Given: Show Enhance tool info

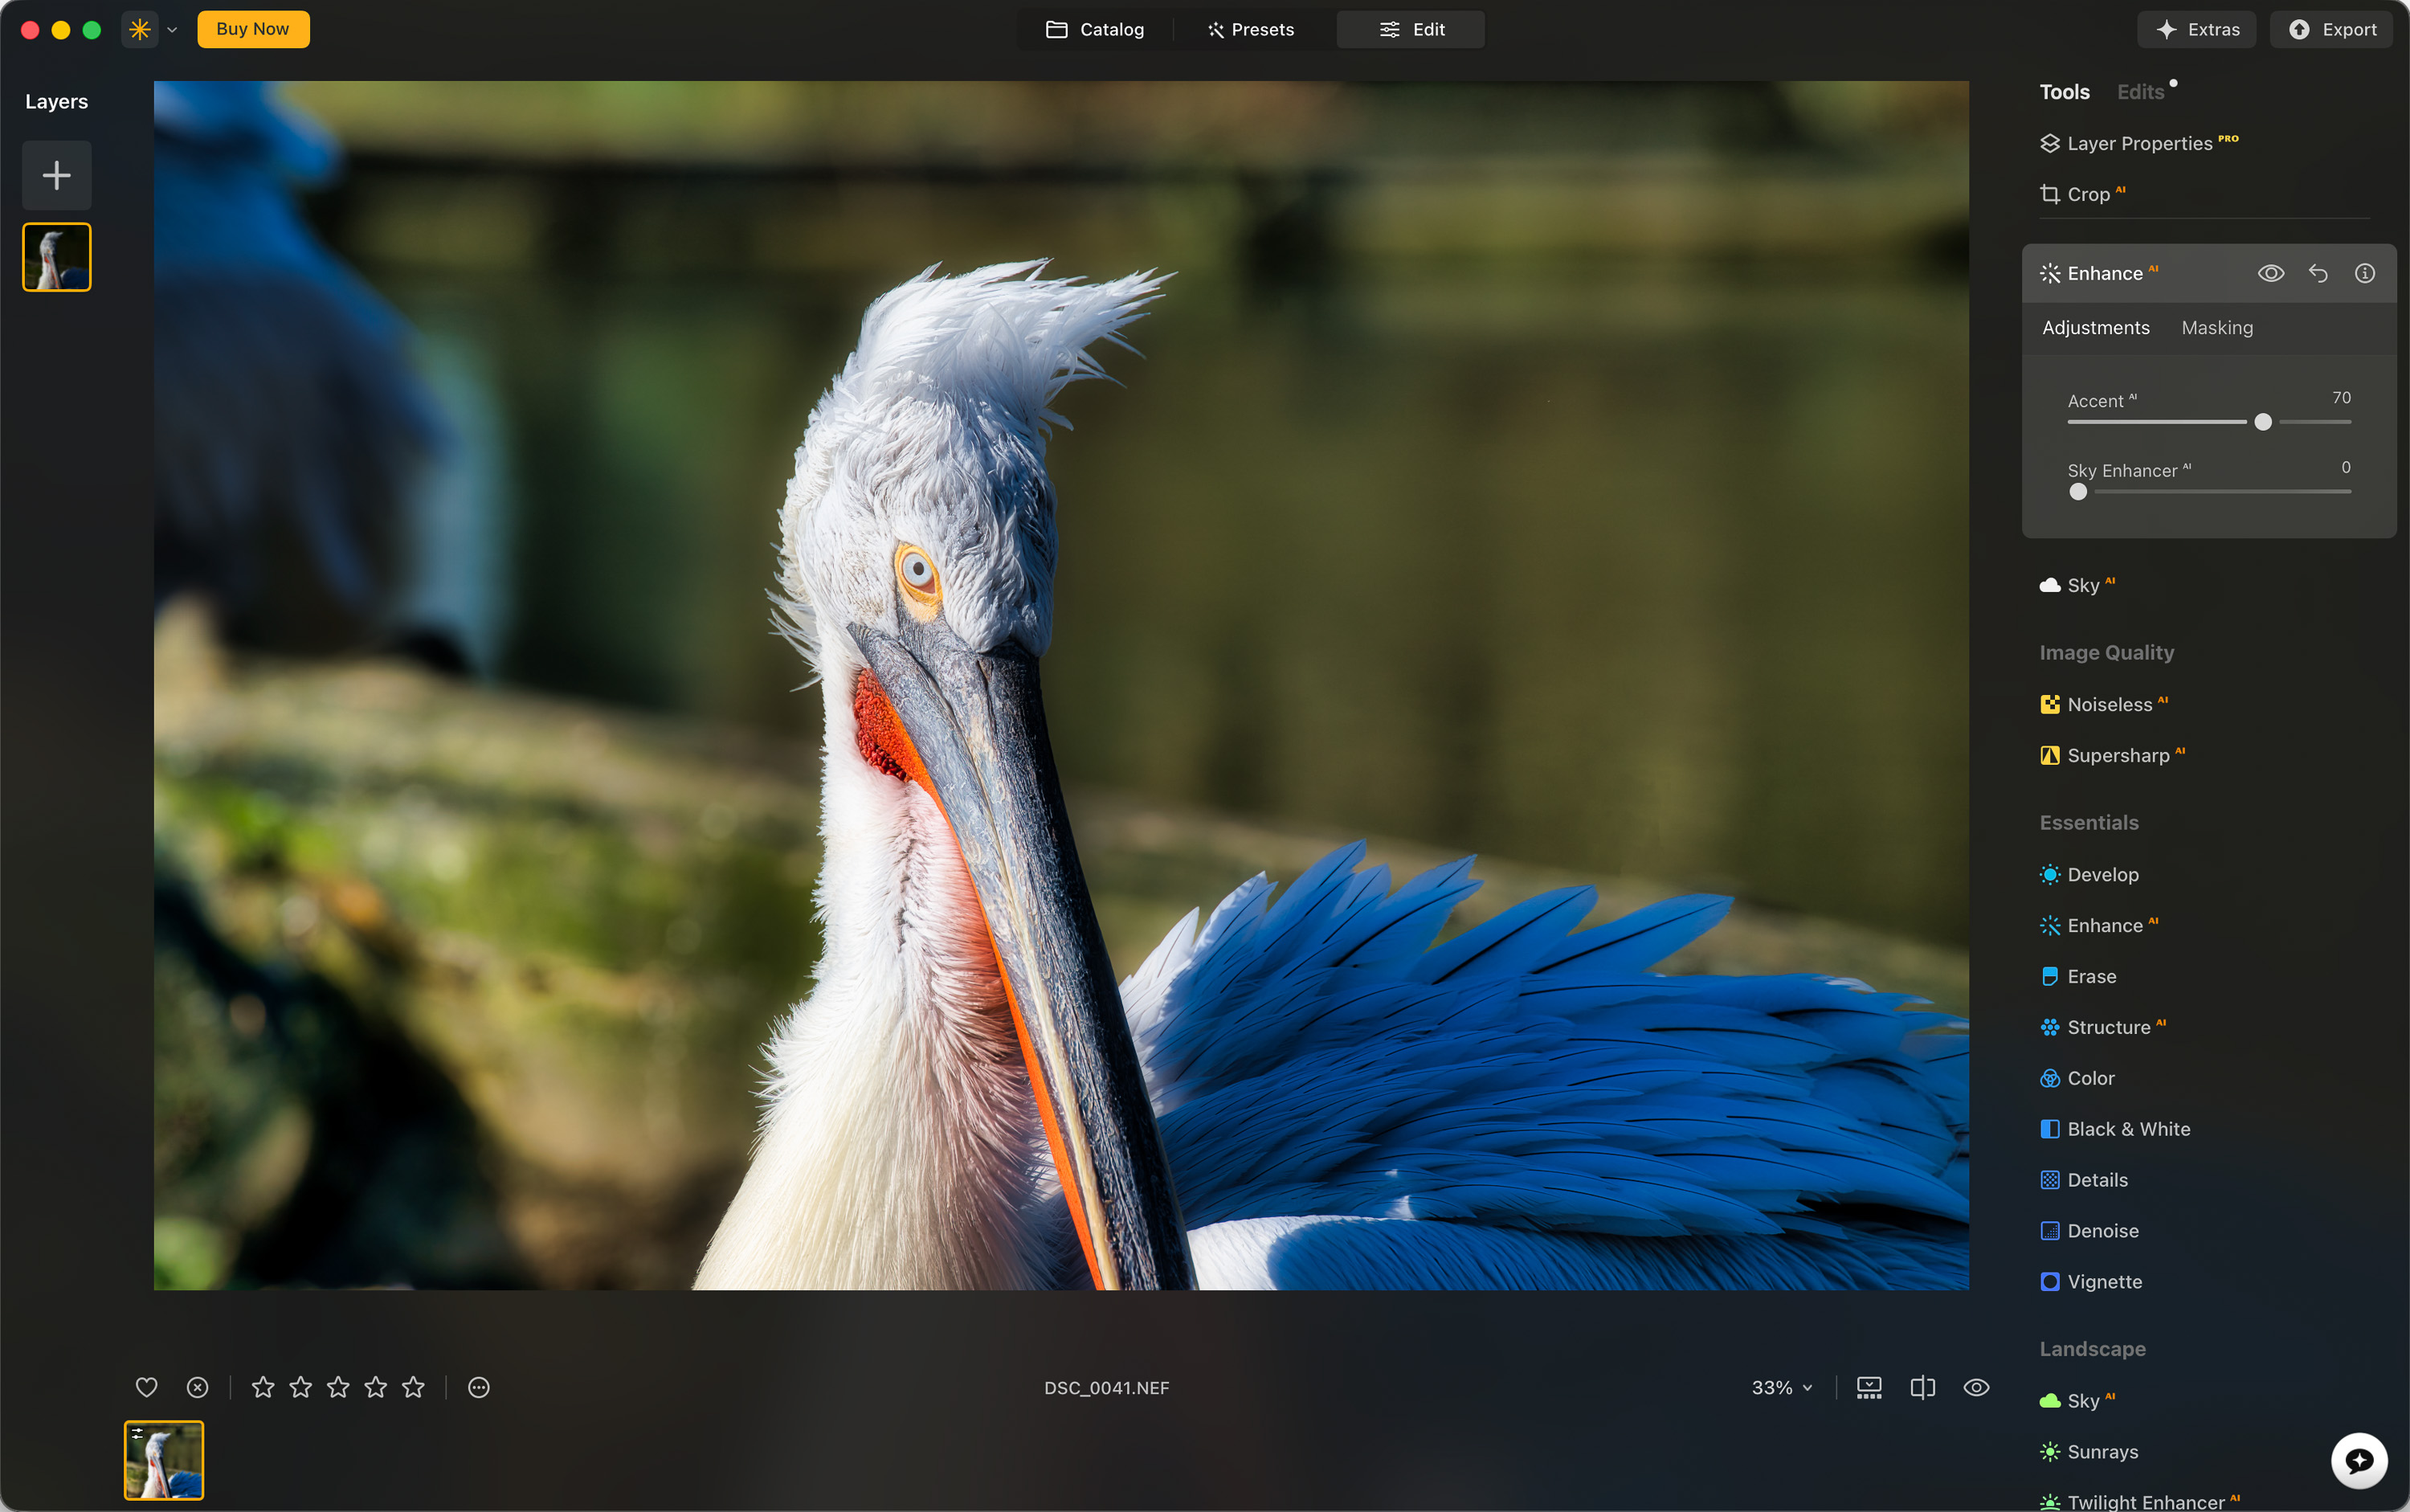Looking at the screenshot, I should 2365,273.
